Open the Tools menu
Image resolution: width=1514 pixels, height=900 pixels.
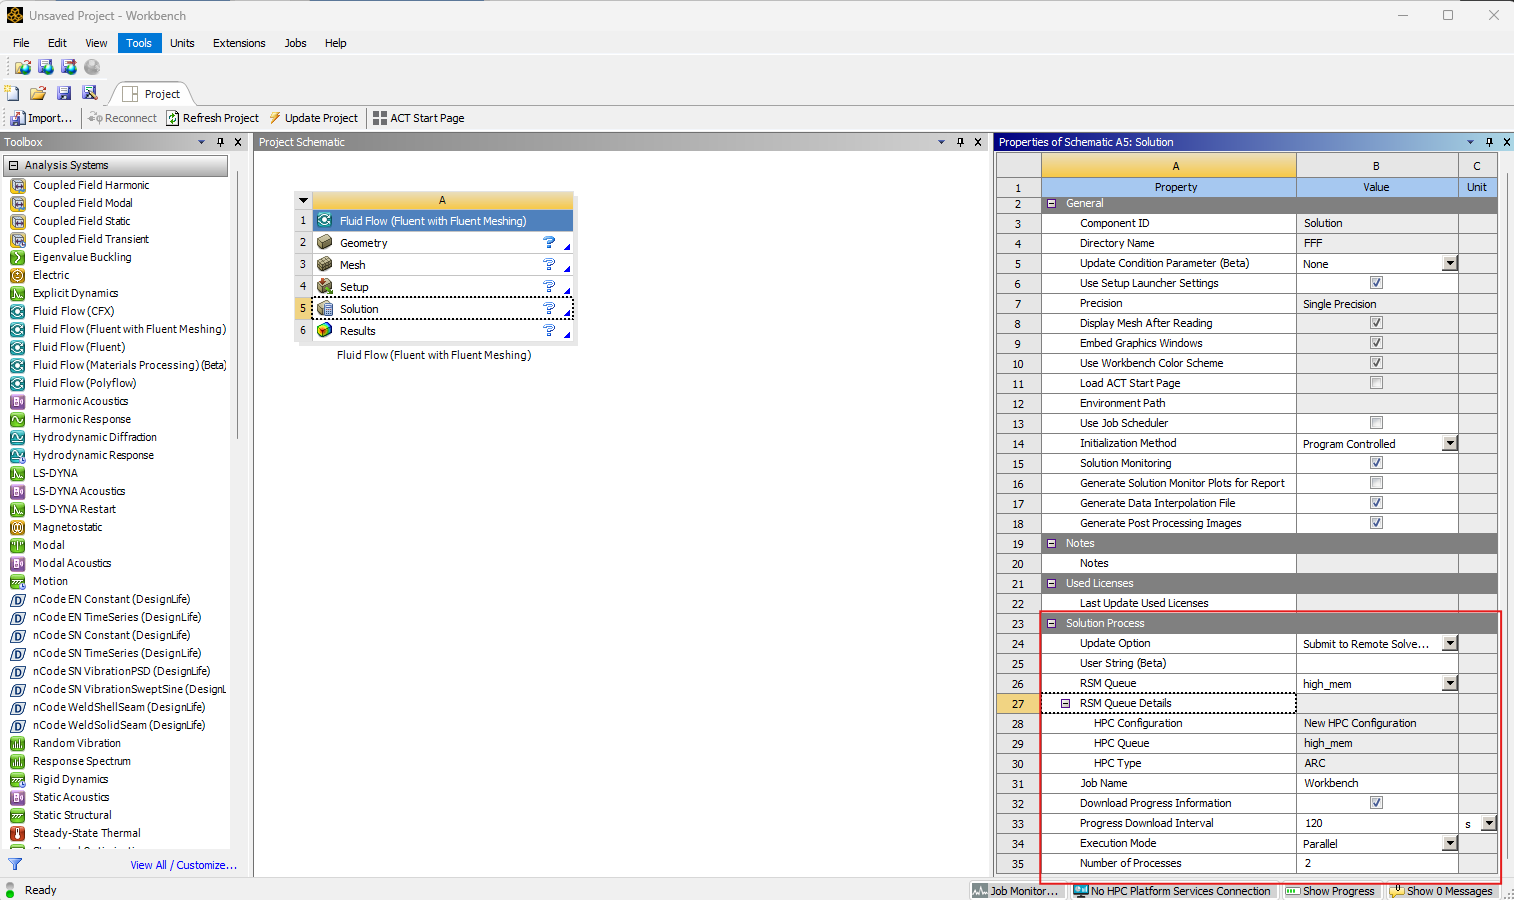tap(139, 43)
